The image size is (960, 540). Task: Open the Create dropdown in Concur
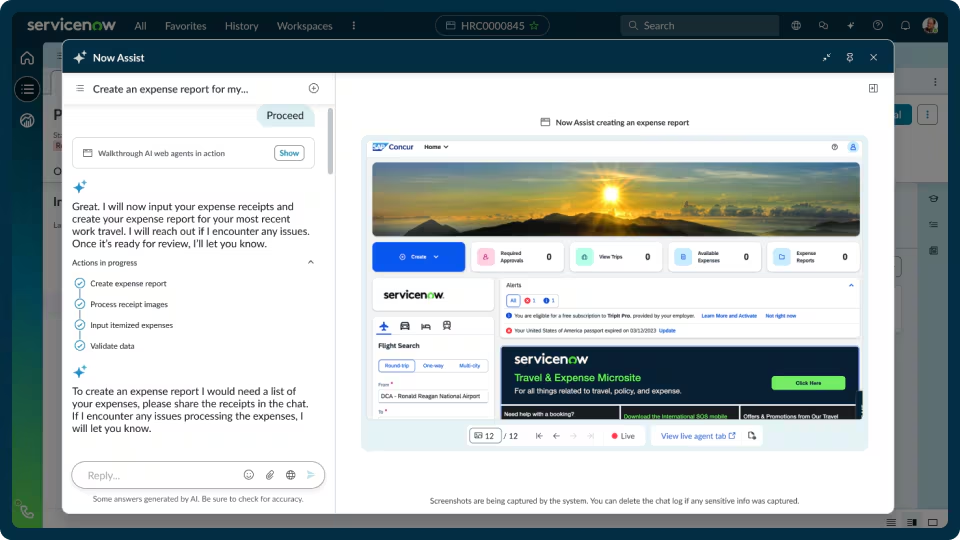419,257
